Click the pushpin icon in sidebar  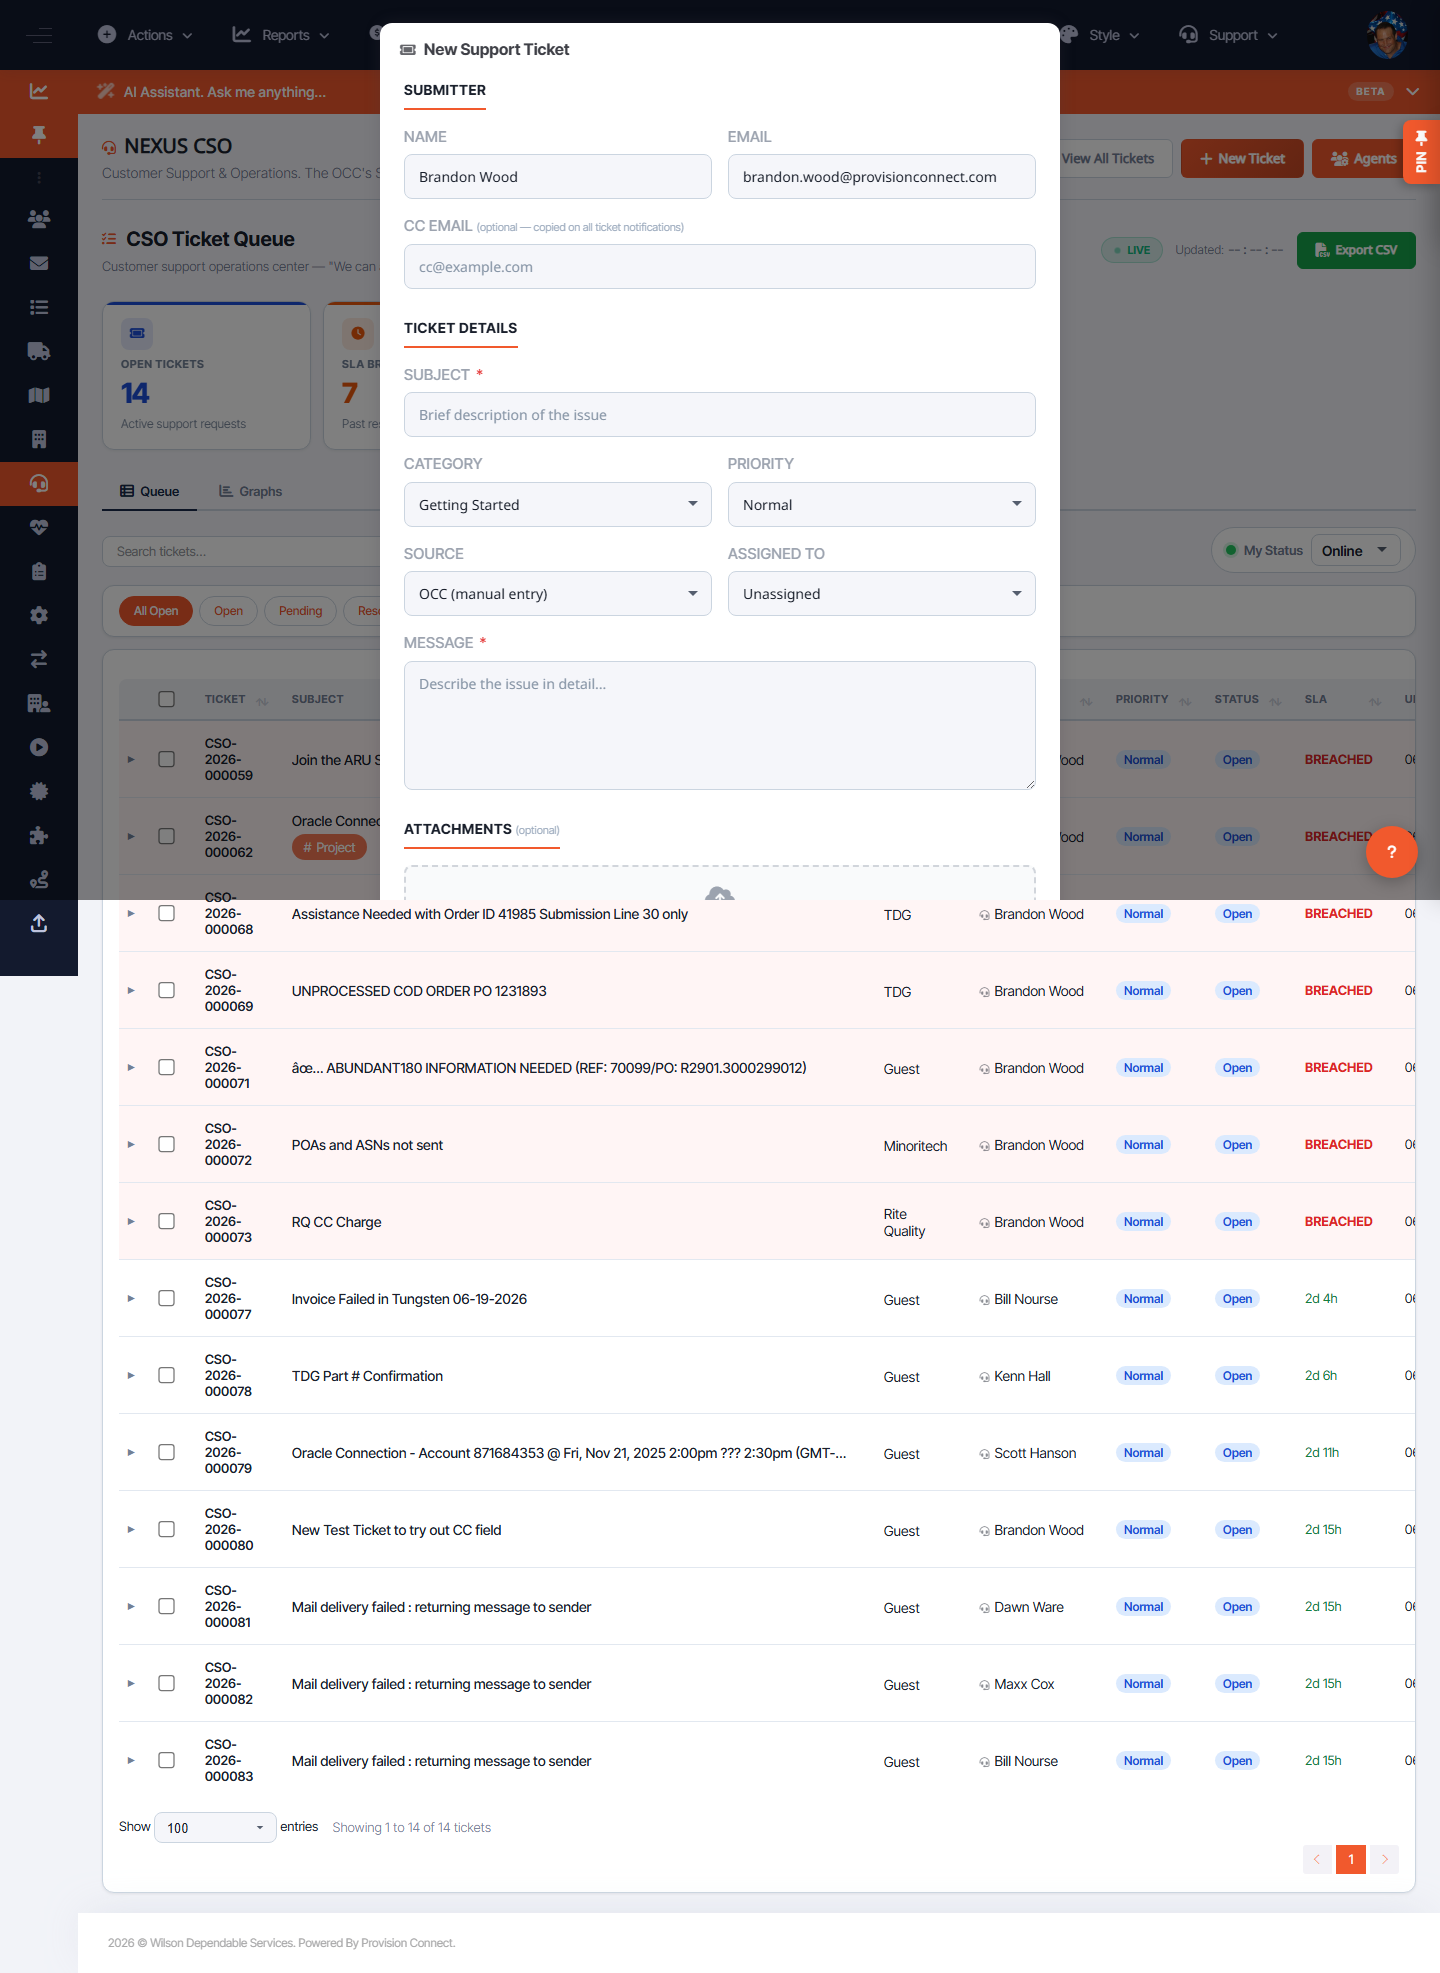pos(39,135)
